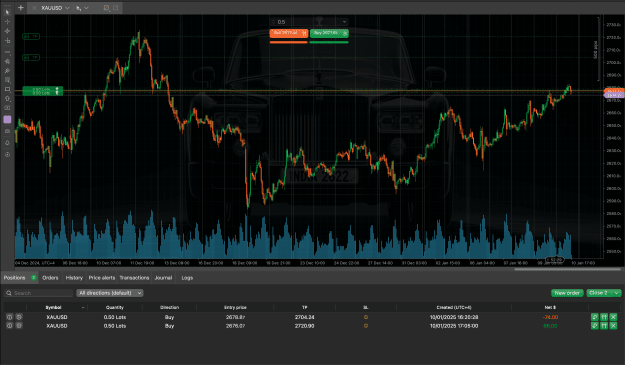Expand the Close 2 dropdown arrow
625x365 pixels.
(x=617, y=293)
